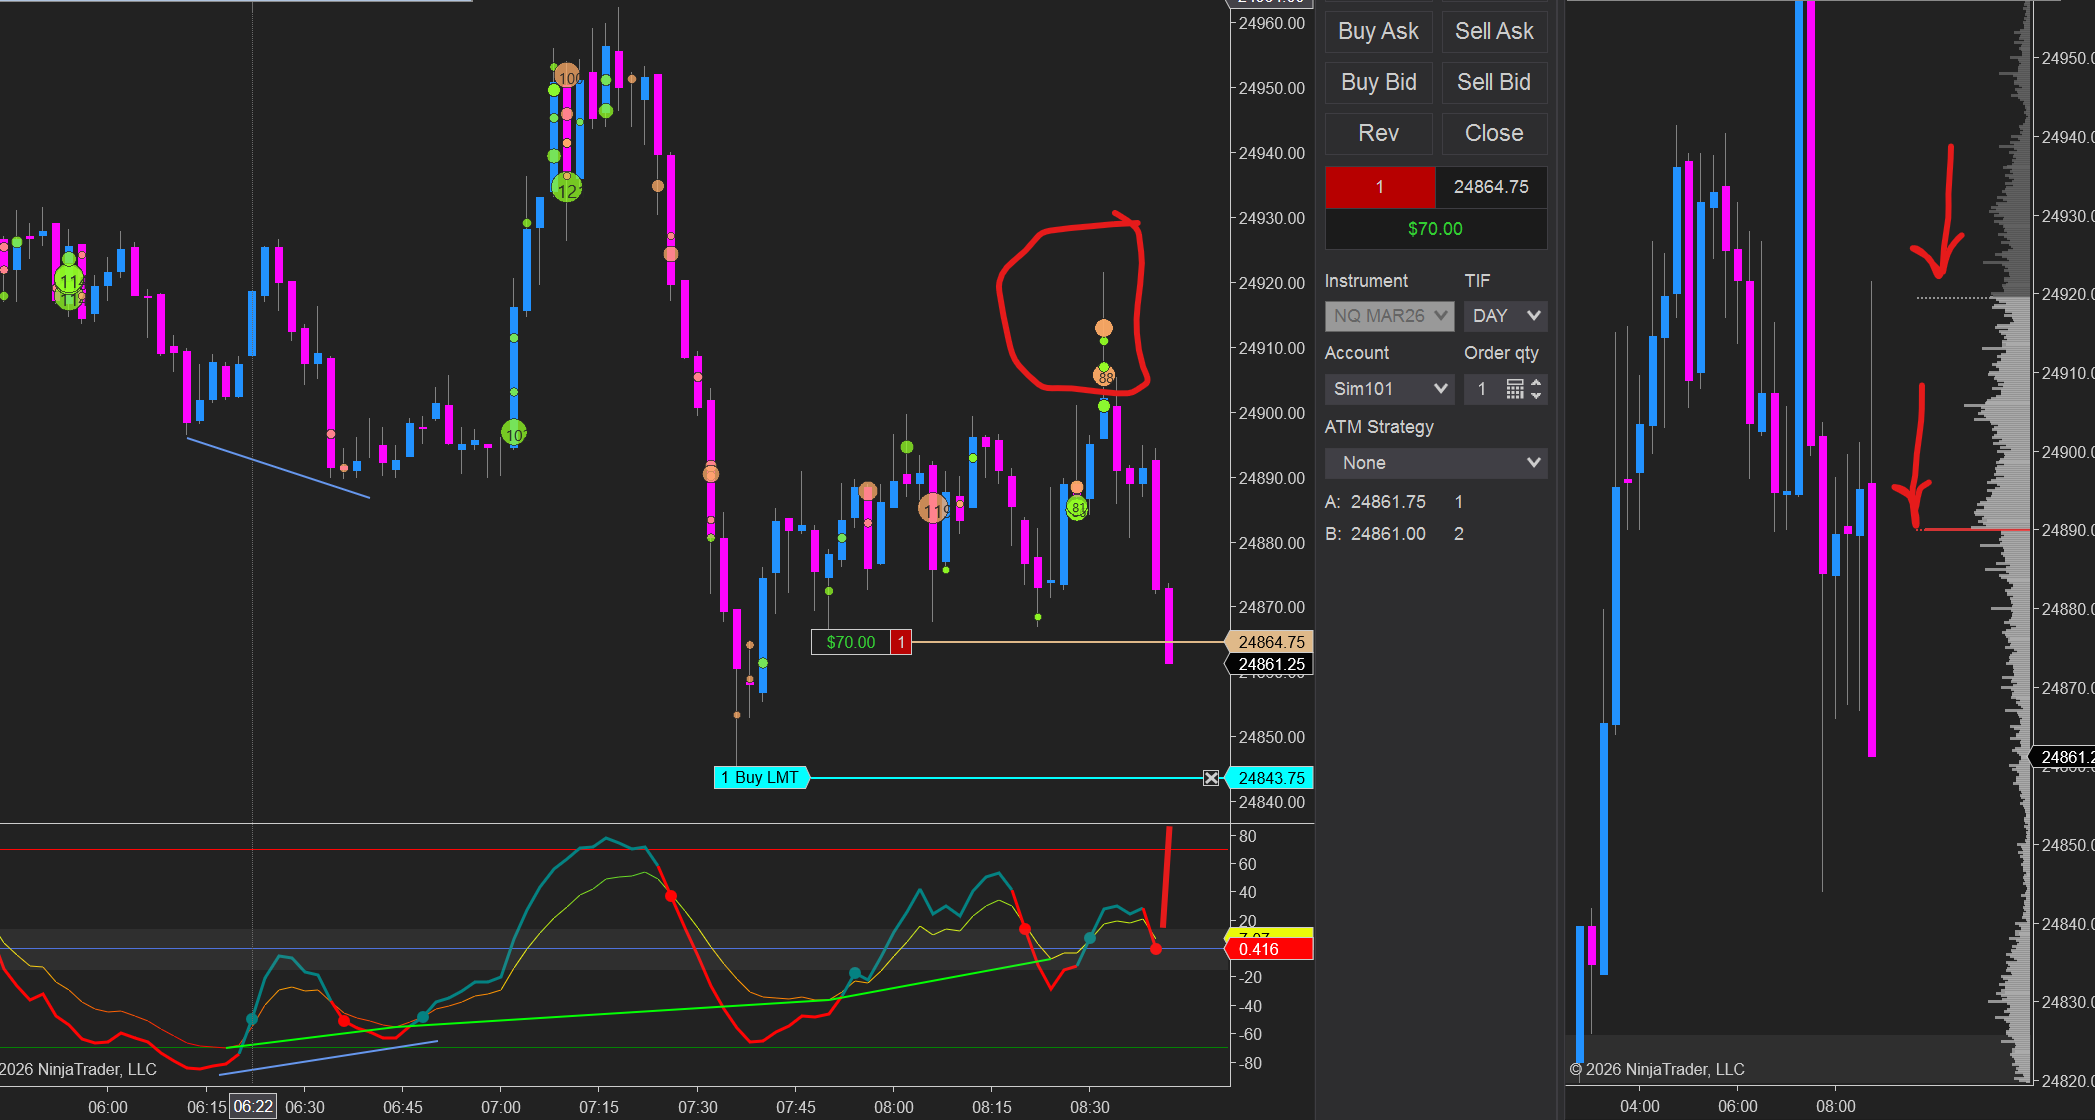
Task: Select the green 12 volume bubble marker
Action: (567, 188)
